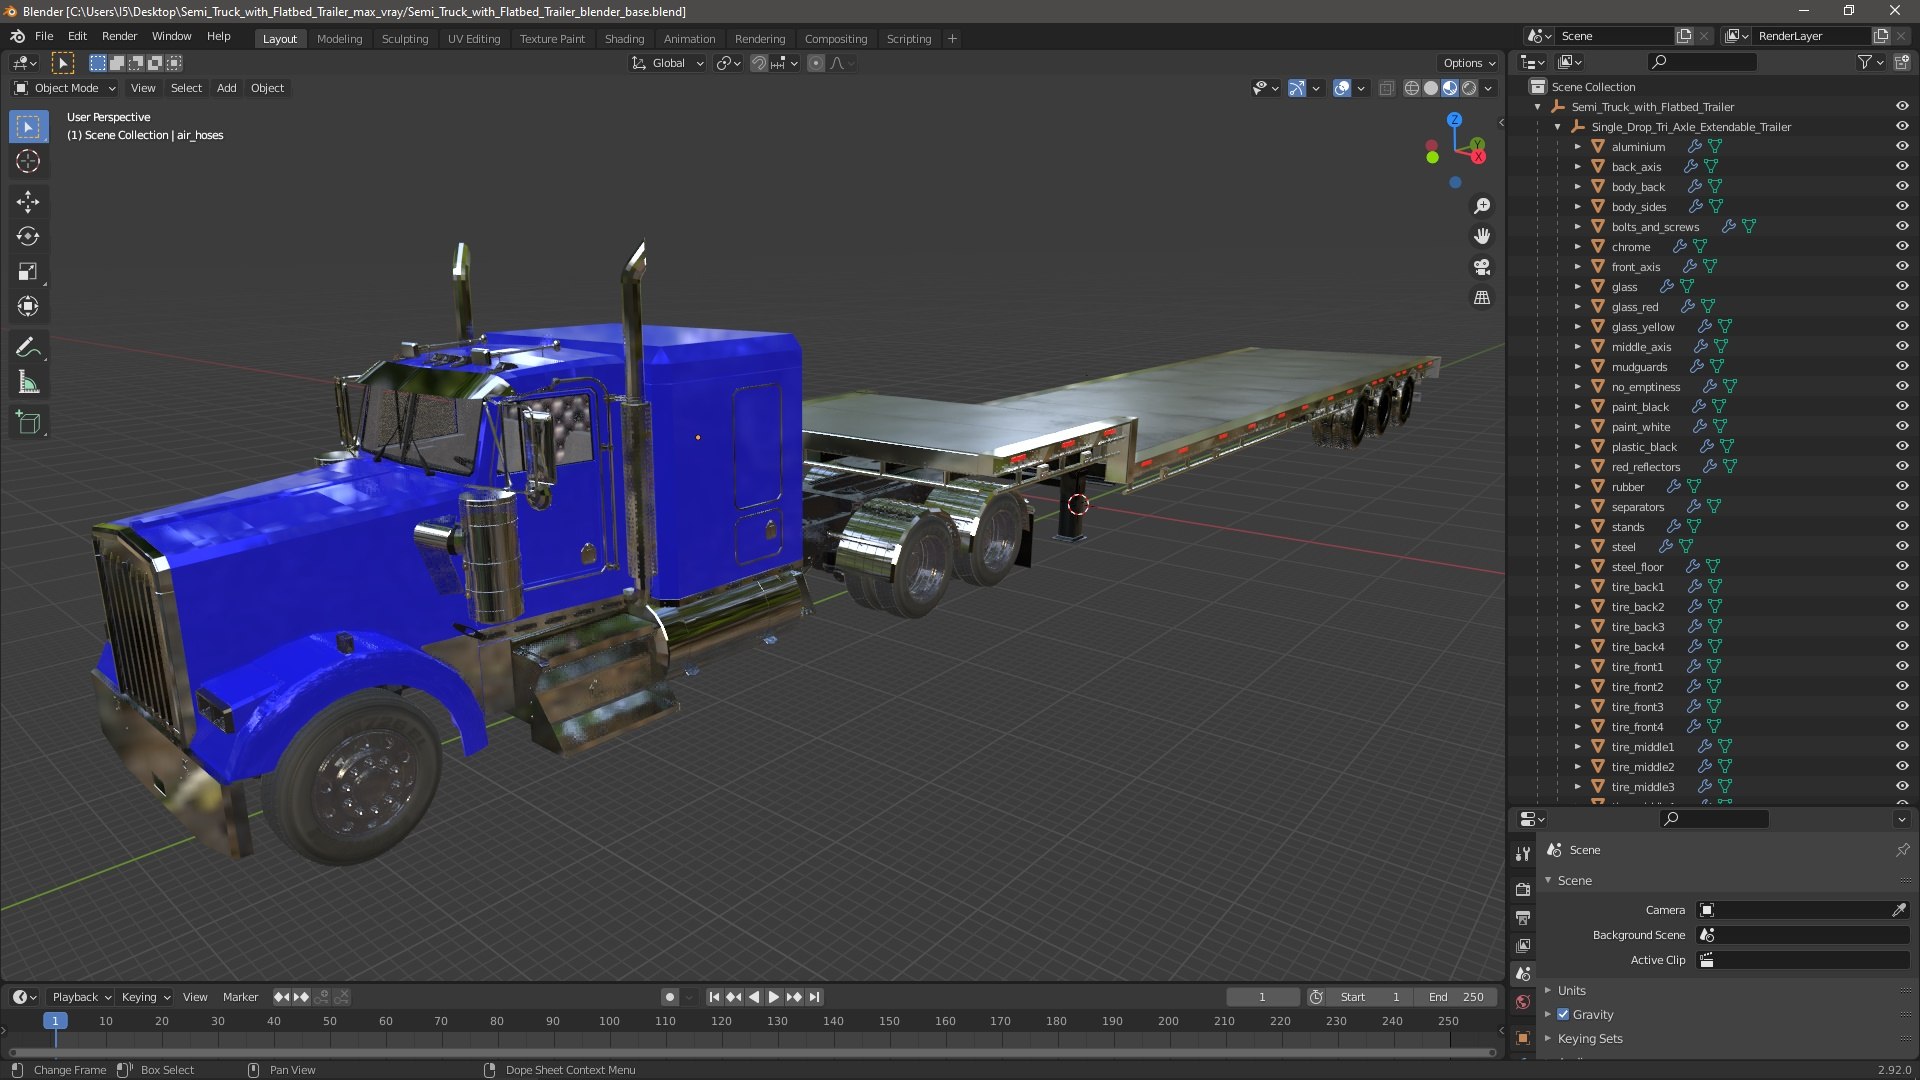
Task: Hide the glass_red object
Action: [1902, 307]
